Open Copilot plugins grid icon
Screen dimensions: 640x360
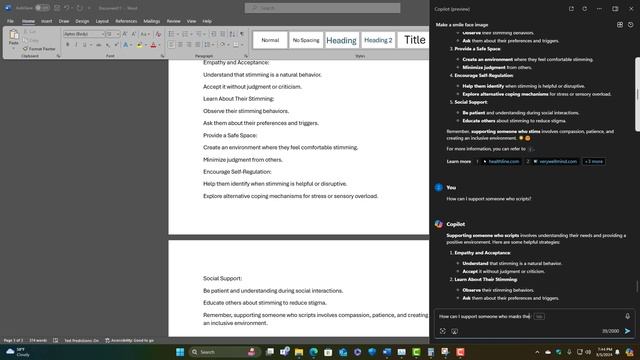click(620, 25)
